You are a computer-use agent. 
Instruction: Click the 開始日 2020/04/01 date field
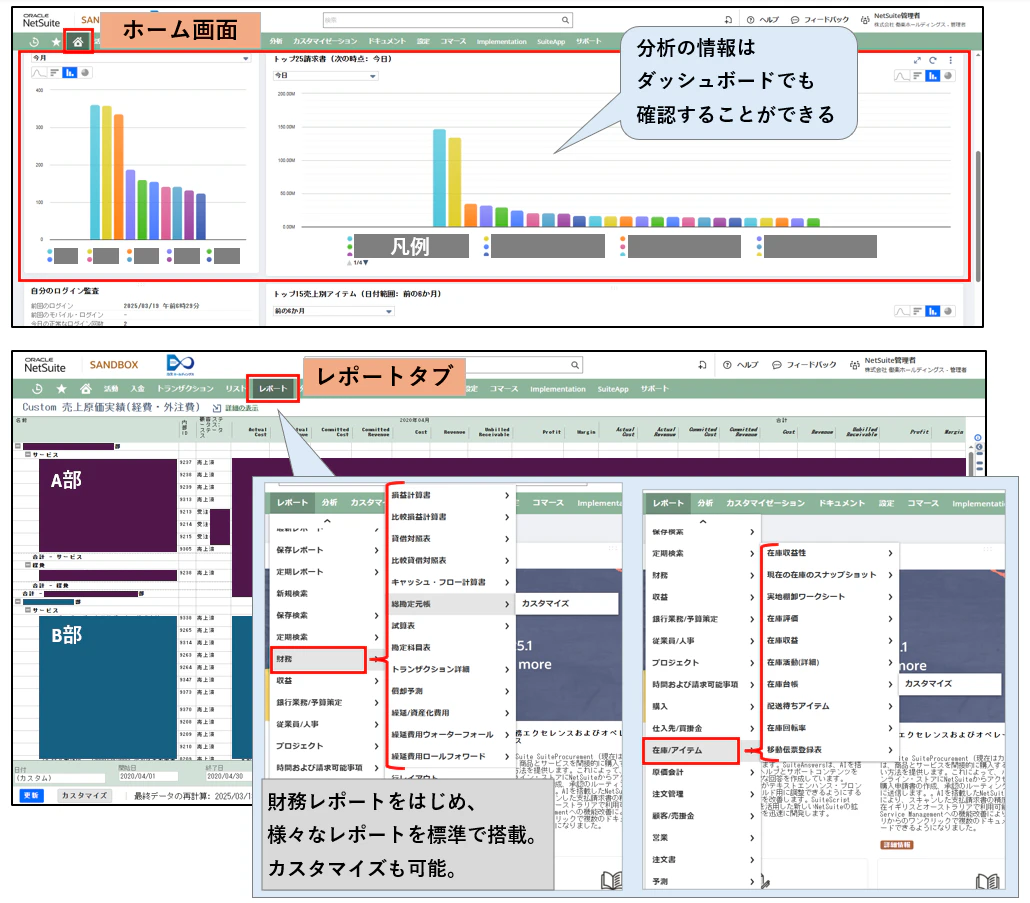click(x=150, y=776)
